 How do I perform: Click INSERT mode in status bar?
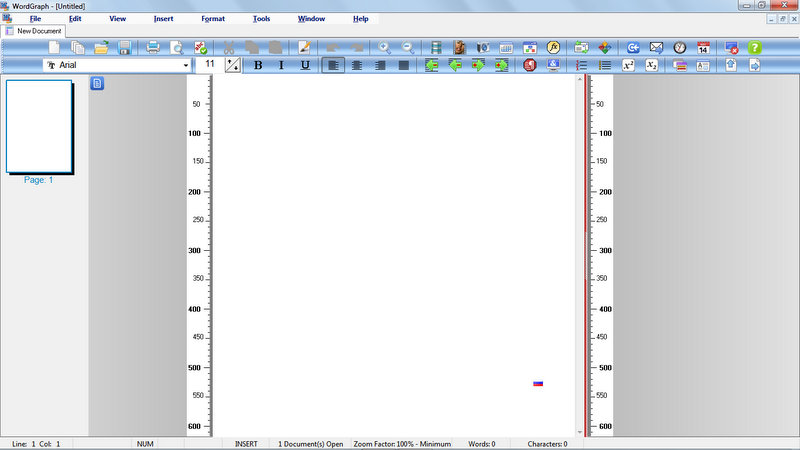(x=246, y=444)
